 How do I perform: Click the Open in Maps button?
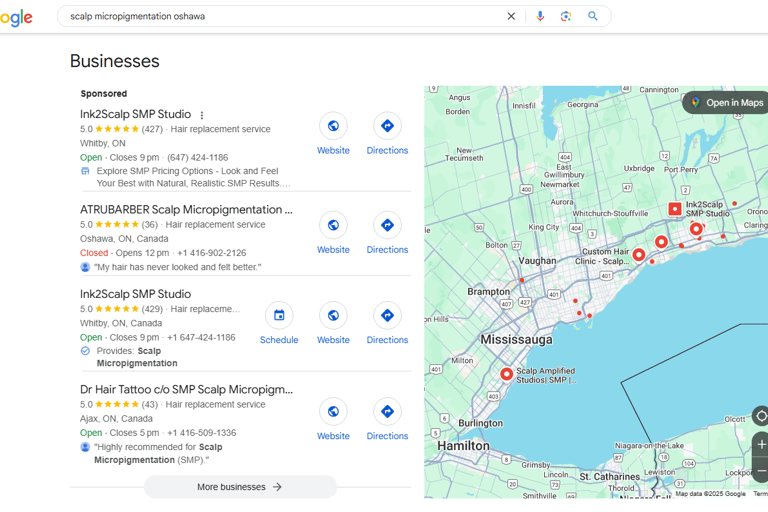point(726,102)
